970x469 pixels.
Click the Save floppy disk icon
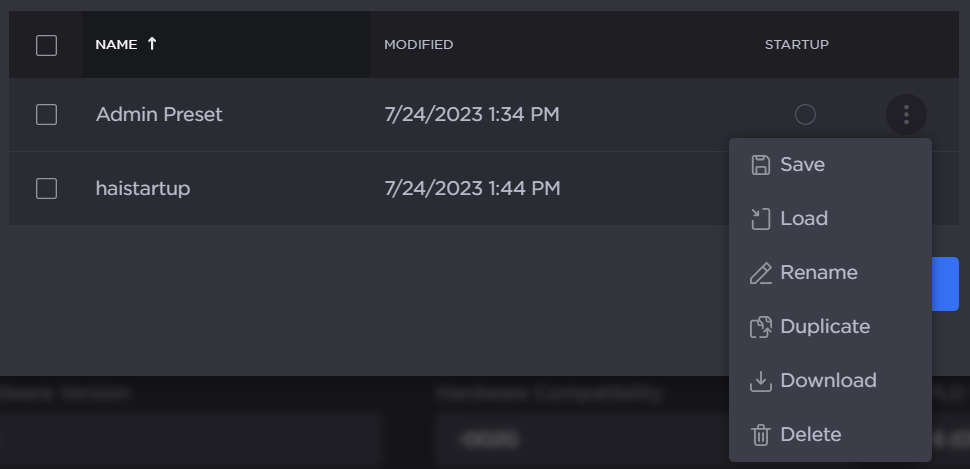[761, 165]
